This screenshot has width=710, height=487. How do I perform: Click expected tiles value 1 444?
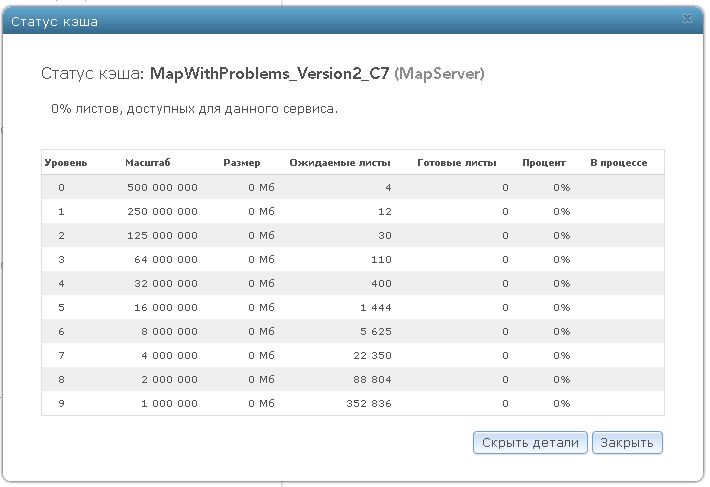(x=376, y=307)
